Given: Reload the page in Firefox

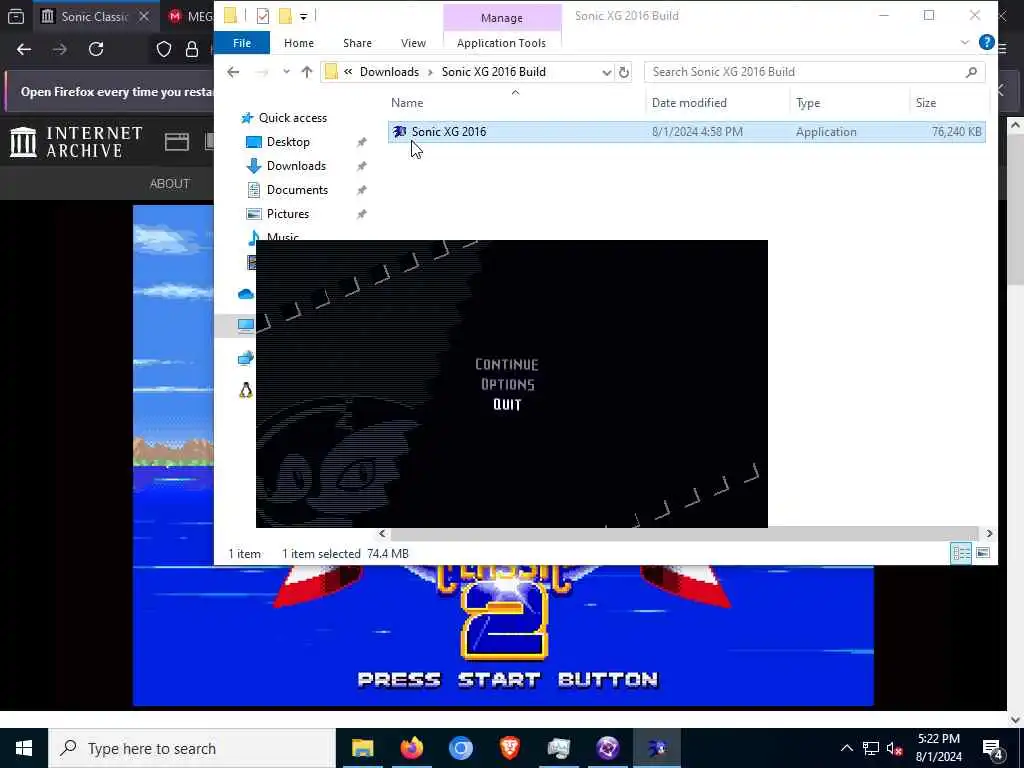Looking at the screenshot, I should click(x=96, y=49).
